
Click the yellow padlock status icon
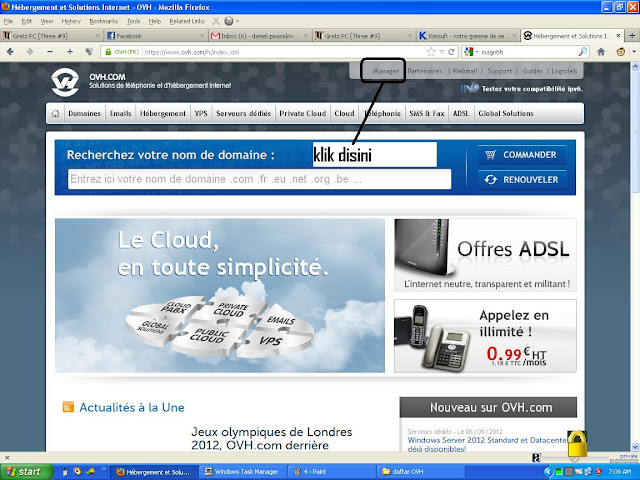(x=577, y=444)
